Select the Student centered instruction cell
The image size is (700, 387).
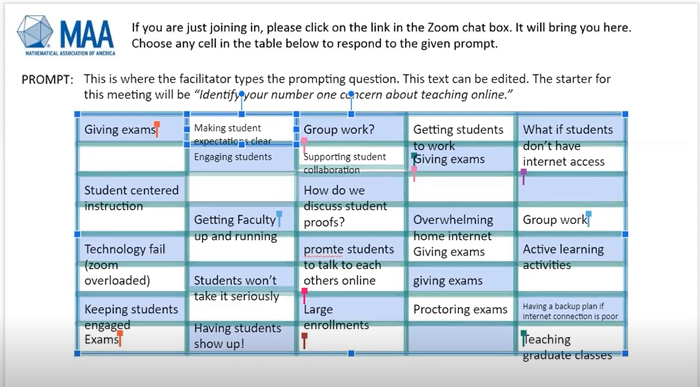(132, 198)
